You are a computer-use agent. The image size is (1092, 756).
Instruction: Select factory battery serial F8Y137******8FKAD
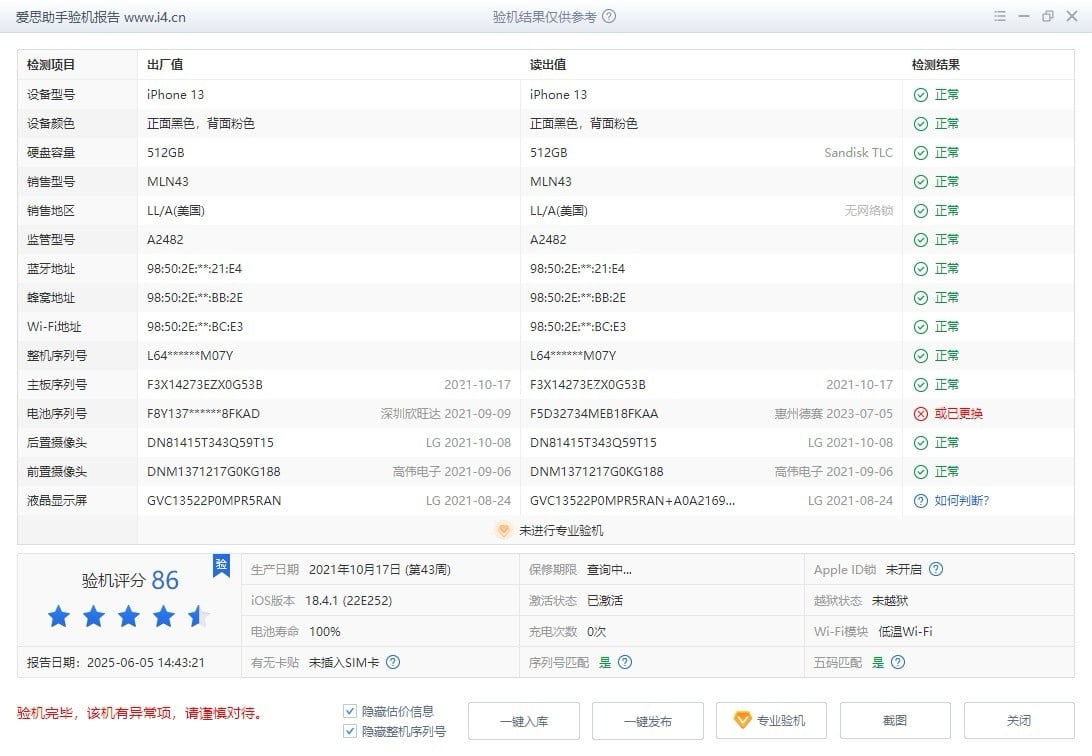[203, 414]
